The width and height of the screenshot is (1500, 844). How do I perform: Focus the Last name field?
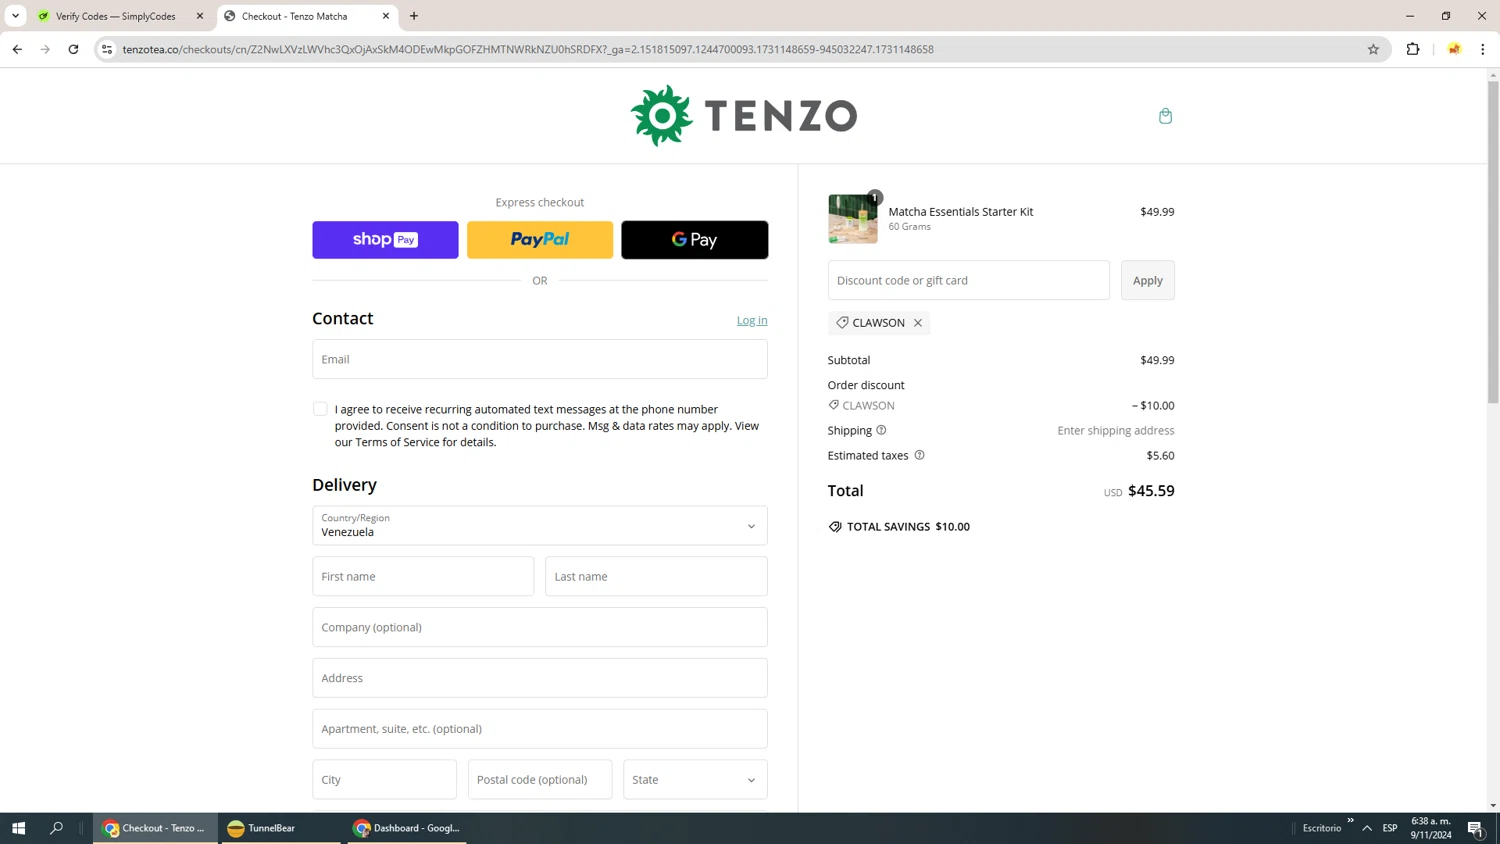pyautogui.click(x=656, y=577)
